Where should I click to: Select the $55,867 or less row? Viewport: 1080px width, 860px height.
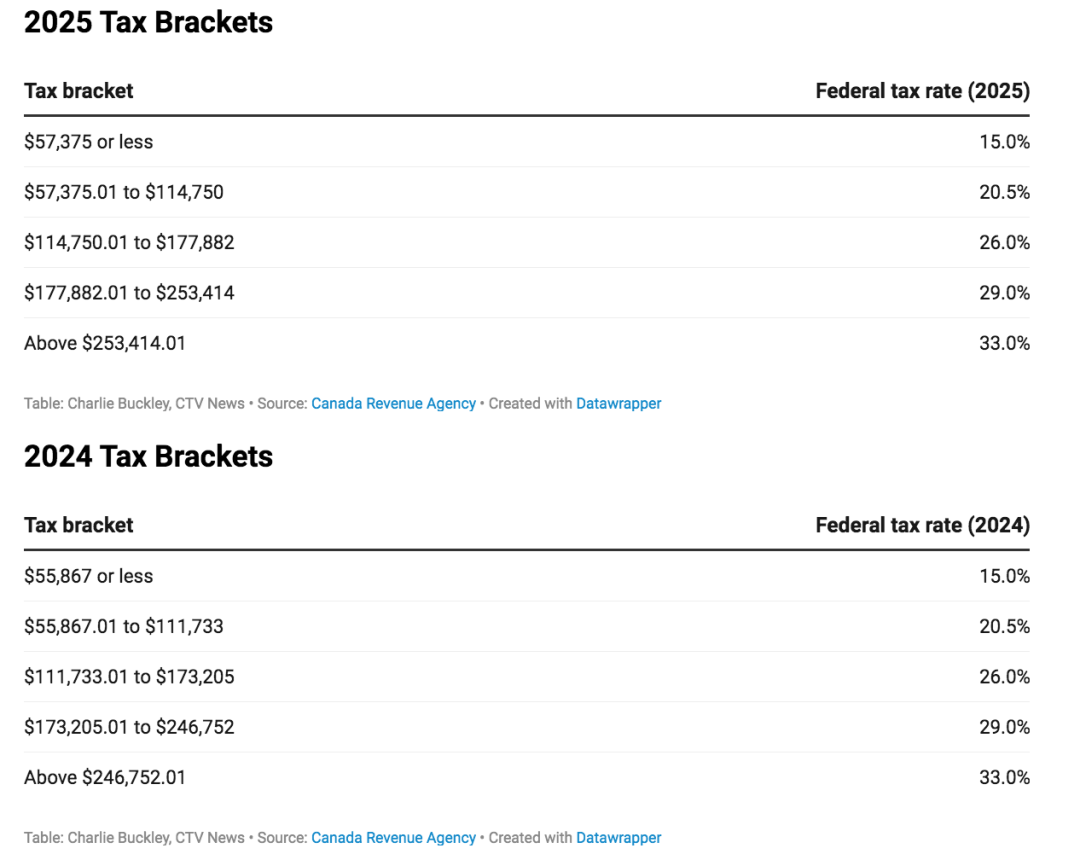tap(527, 576)
